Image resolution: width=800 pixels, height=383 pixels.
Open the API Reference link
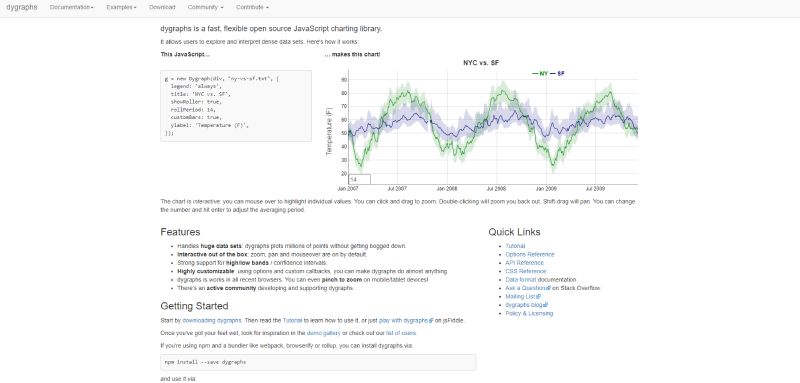[524, 263]
